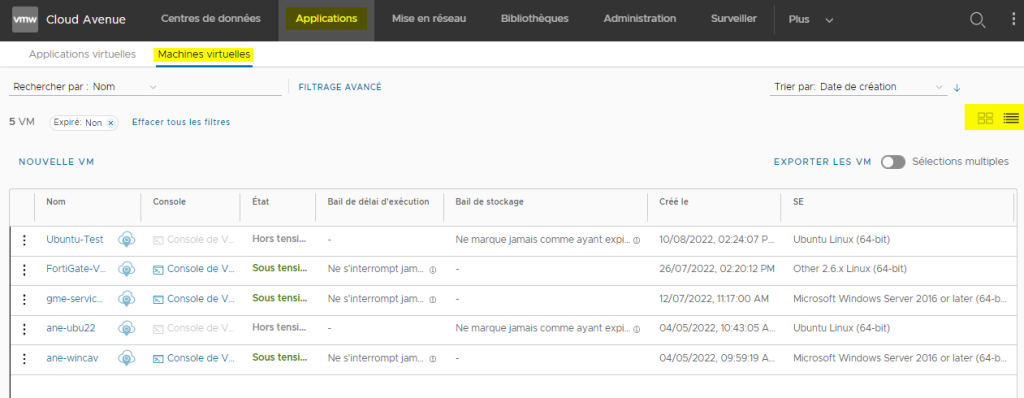This screenshot has height=398, width=1024.
Task: Click FILTRAGE AVANCÉ link
Action: pyautogui.click(x=340, y=87)
